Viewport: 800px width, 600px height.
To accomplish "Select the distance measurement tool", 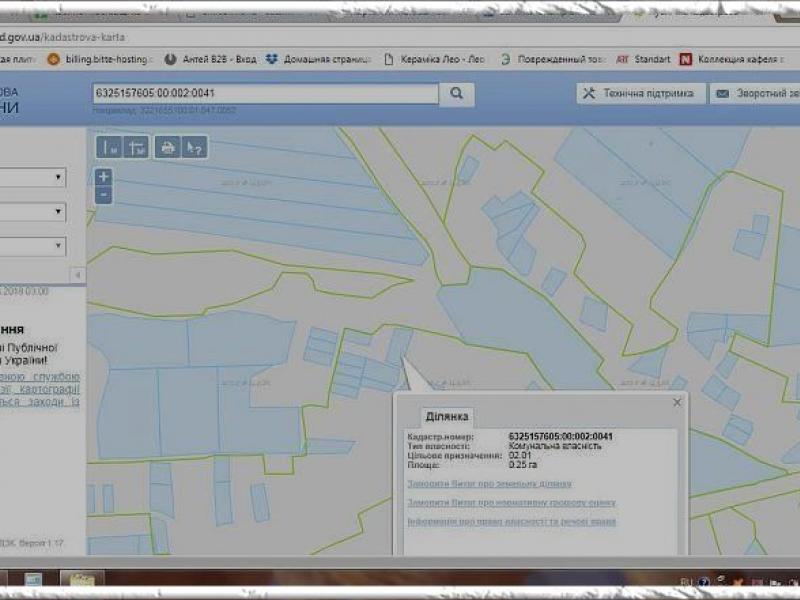I will click(109, 147).
